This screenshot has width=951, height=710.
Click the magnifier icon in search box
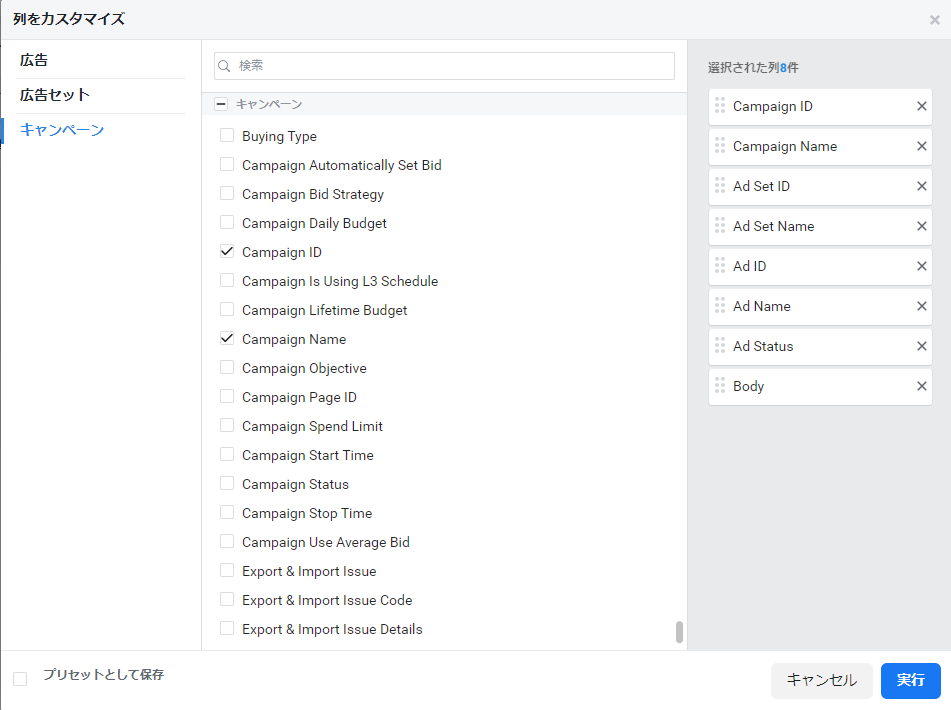(x=225, y=66)
